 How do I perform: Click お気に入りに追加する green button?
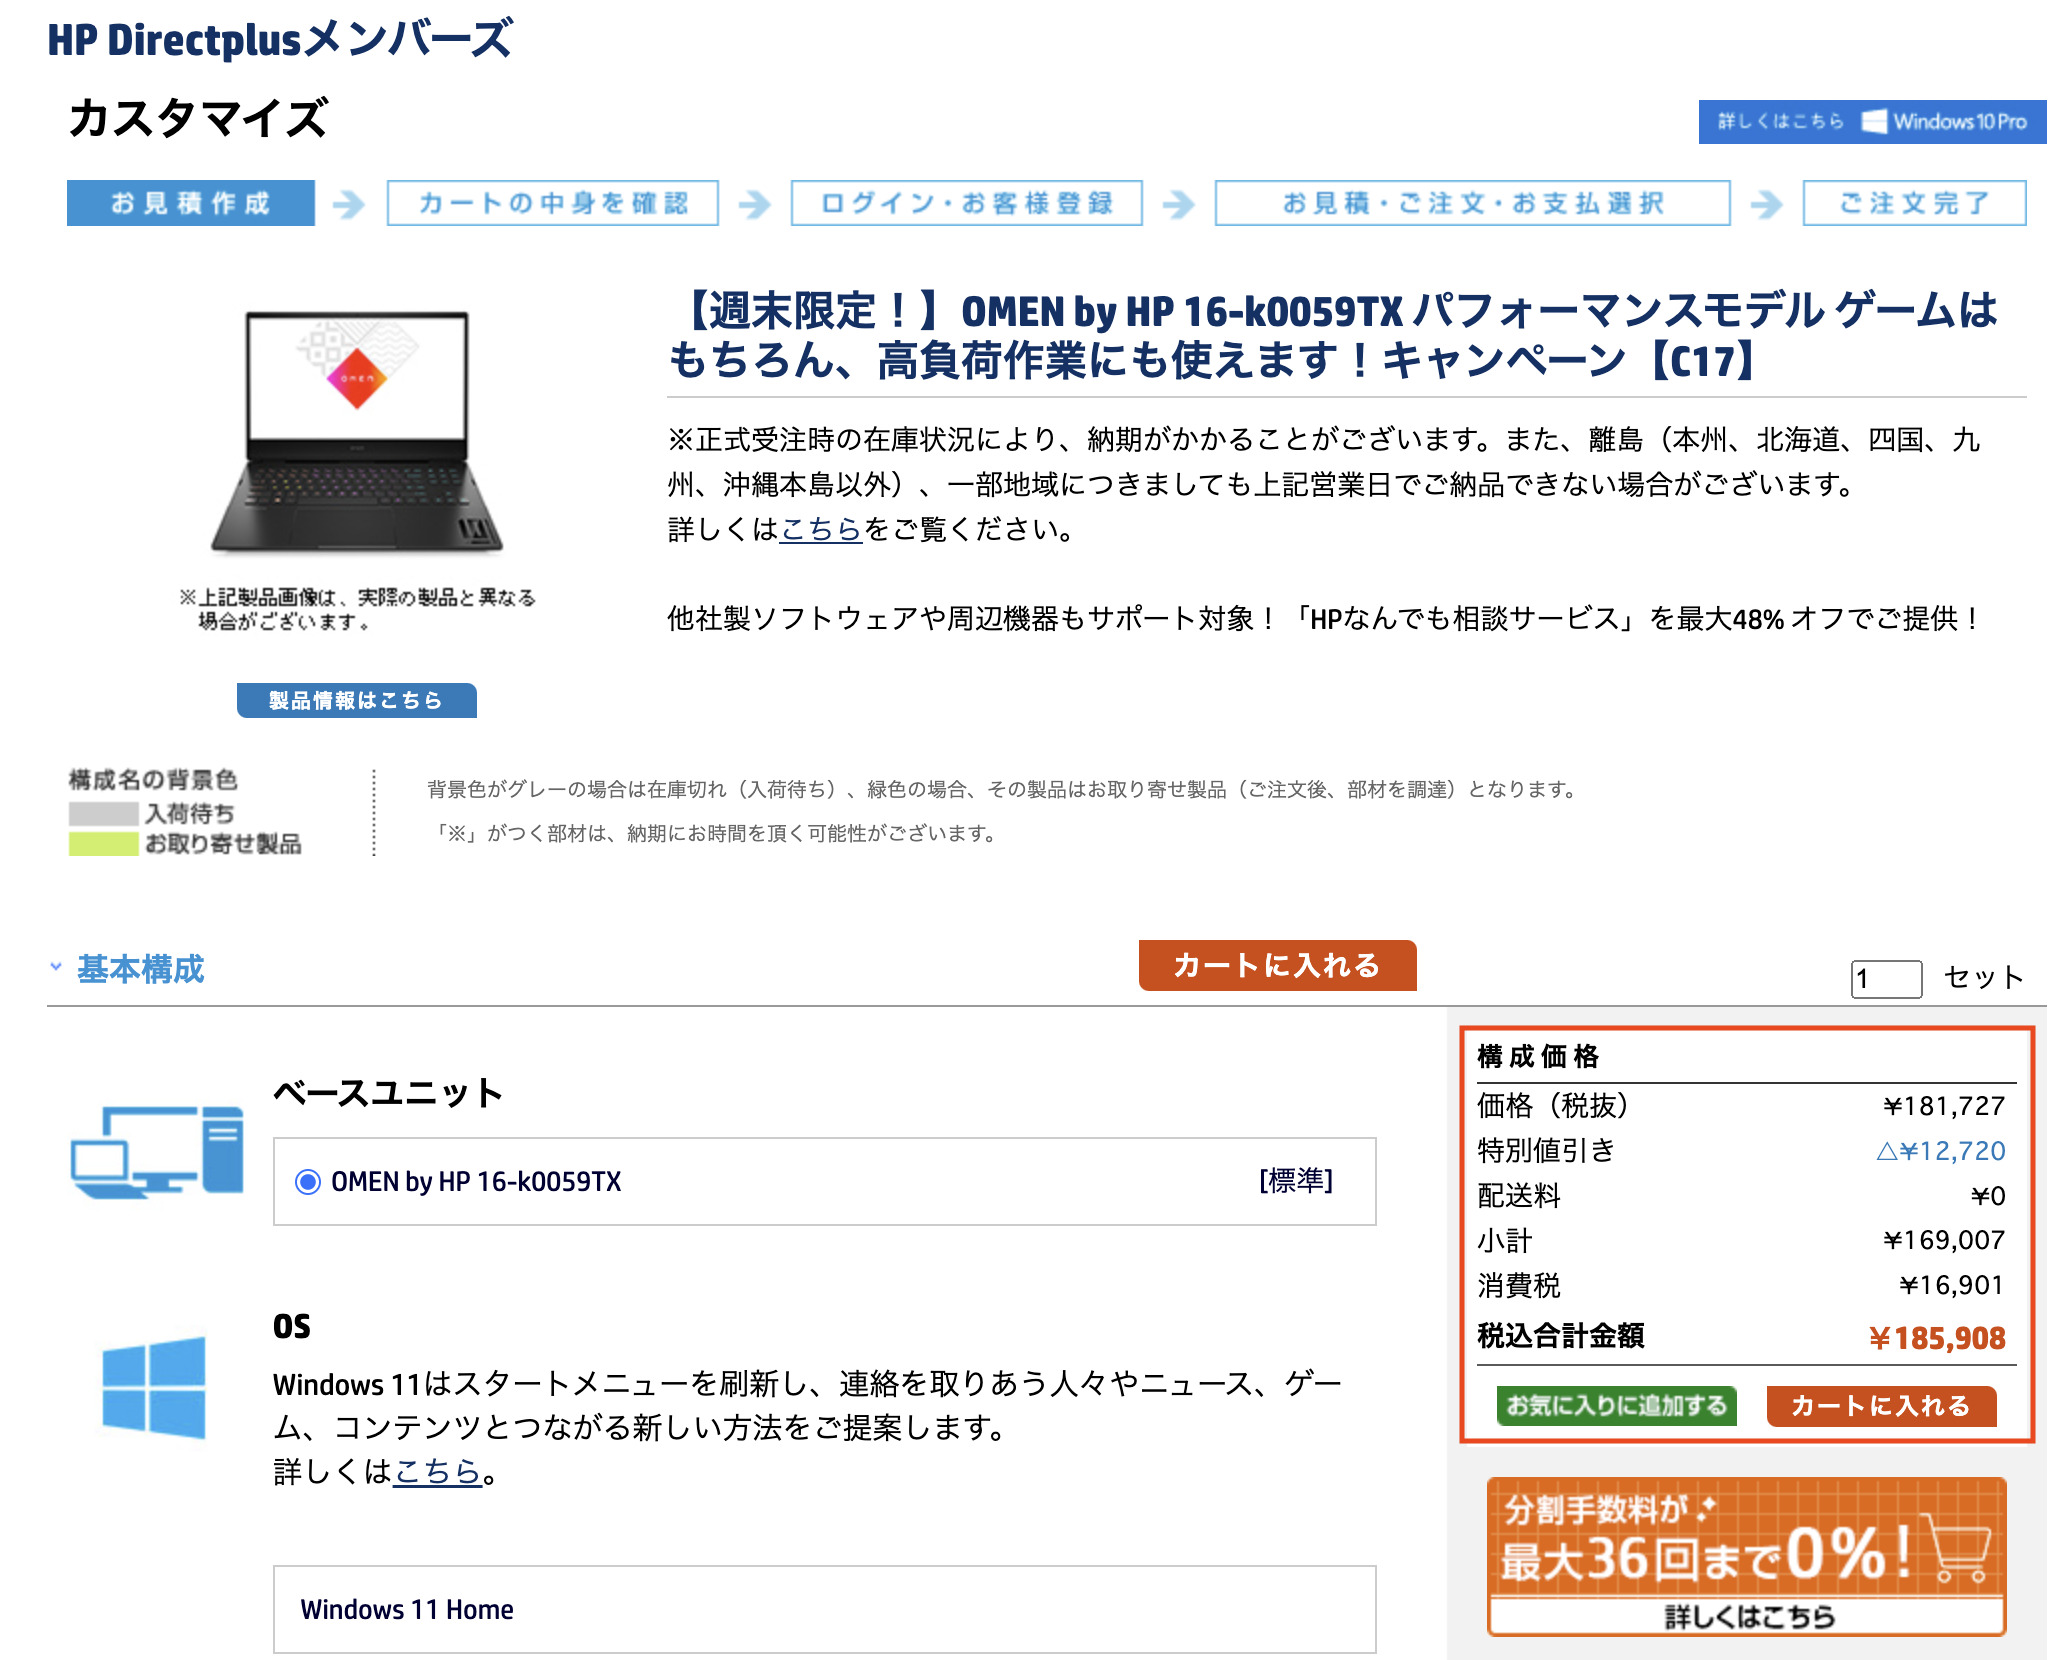tap(1617, 1406)
